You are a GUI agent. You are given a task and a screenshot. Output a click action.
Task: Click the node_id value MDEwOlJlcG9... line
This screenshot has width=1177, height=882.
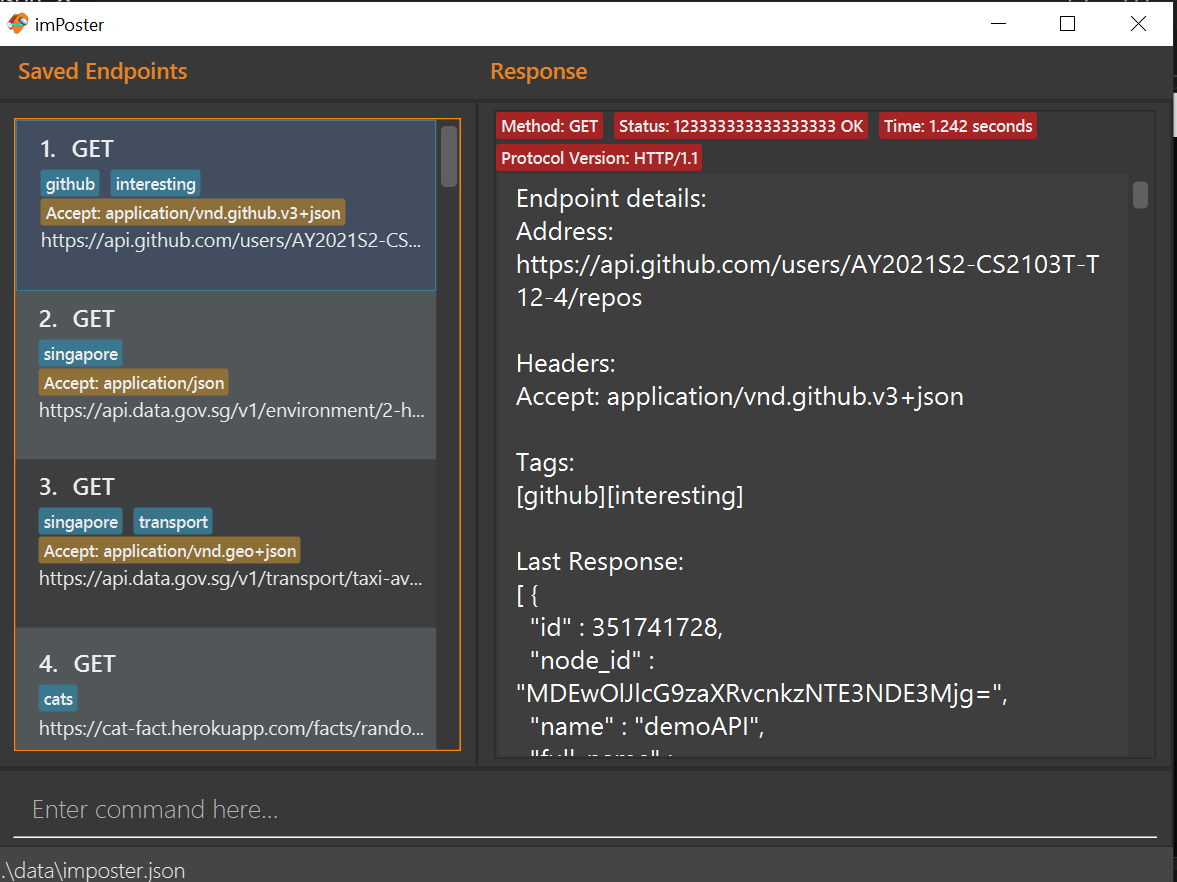point(761,693)
